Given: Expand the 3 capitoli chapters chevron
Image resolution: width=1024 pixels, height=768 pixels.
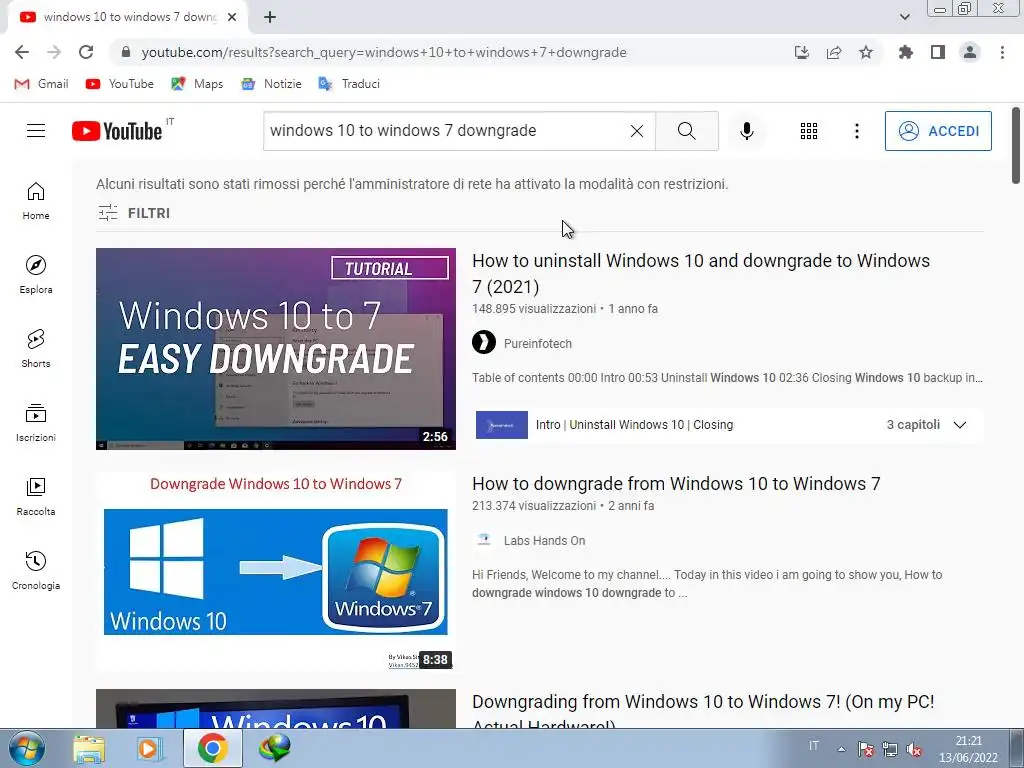Looking at the screenshot, I should [x=959, y=424].
